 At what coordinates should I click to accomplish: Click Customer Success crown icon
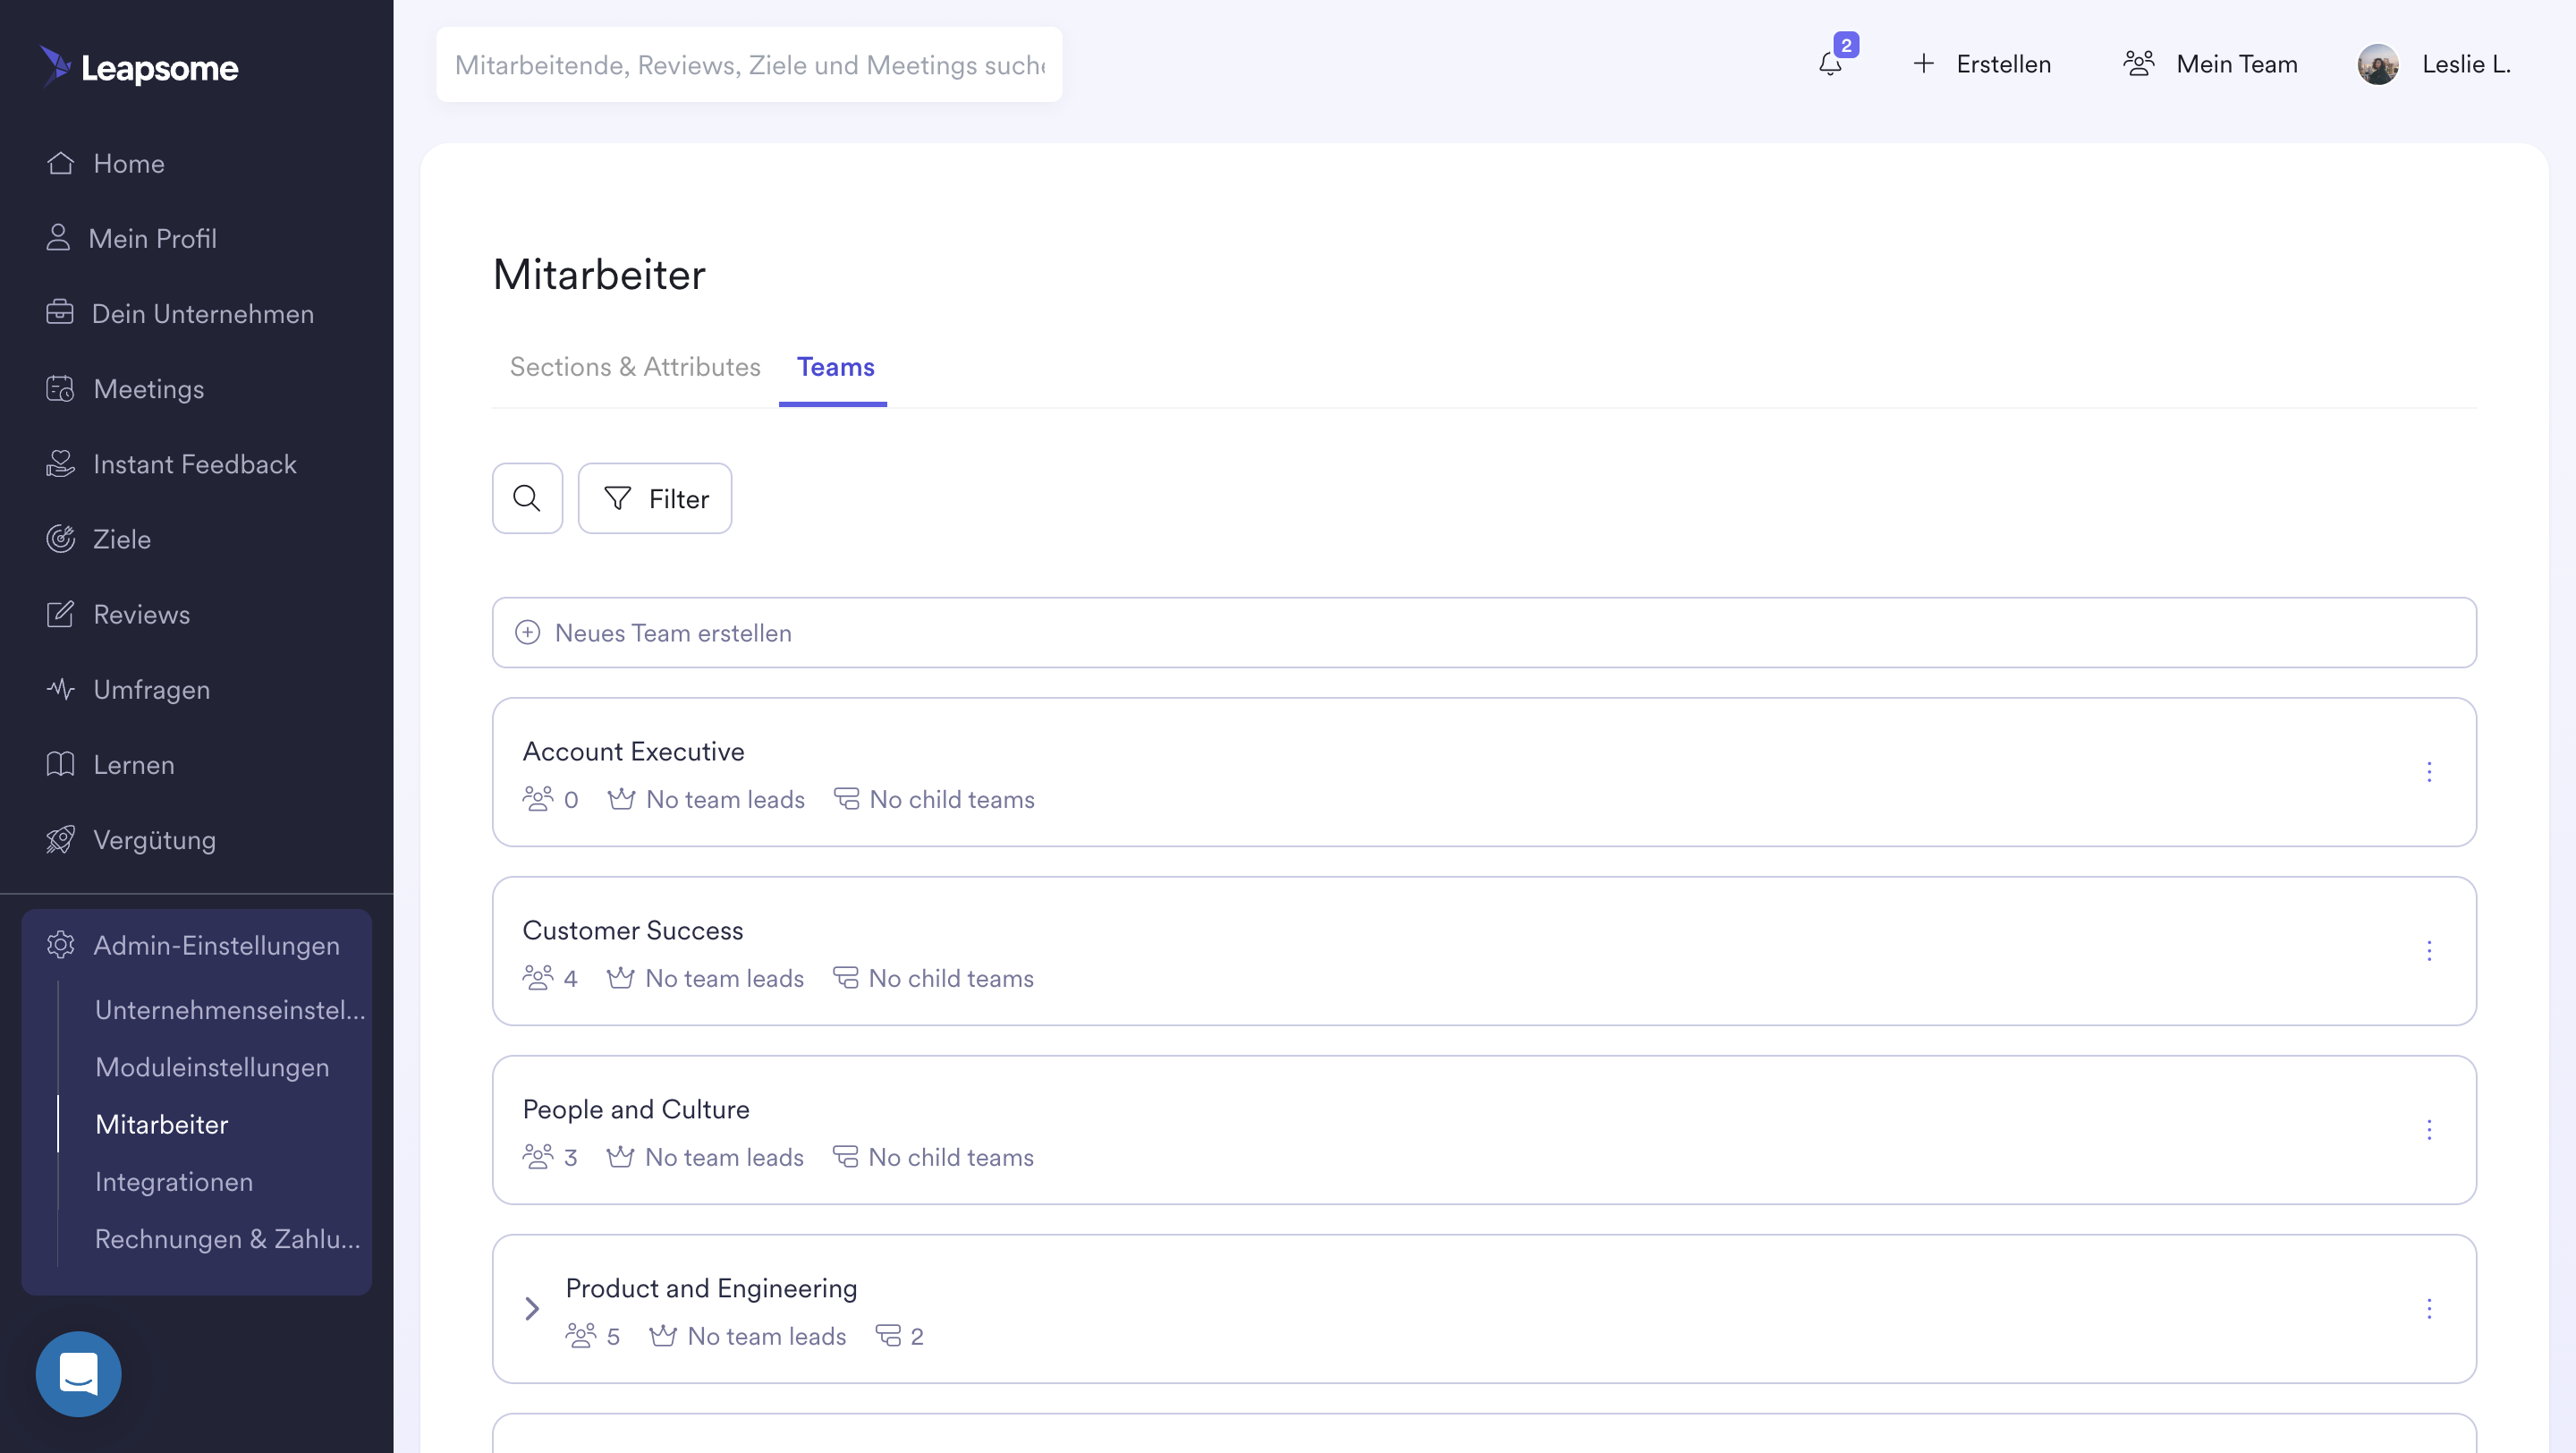[x=620, y=978]
